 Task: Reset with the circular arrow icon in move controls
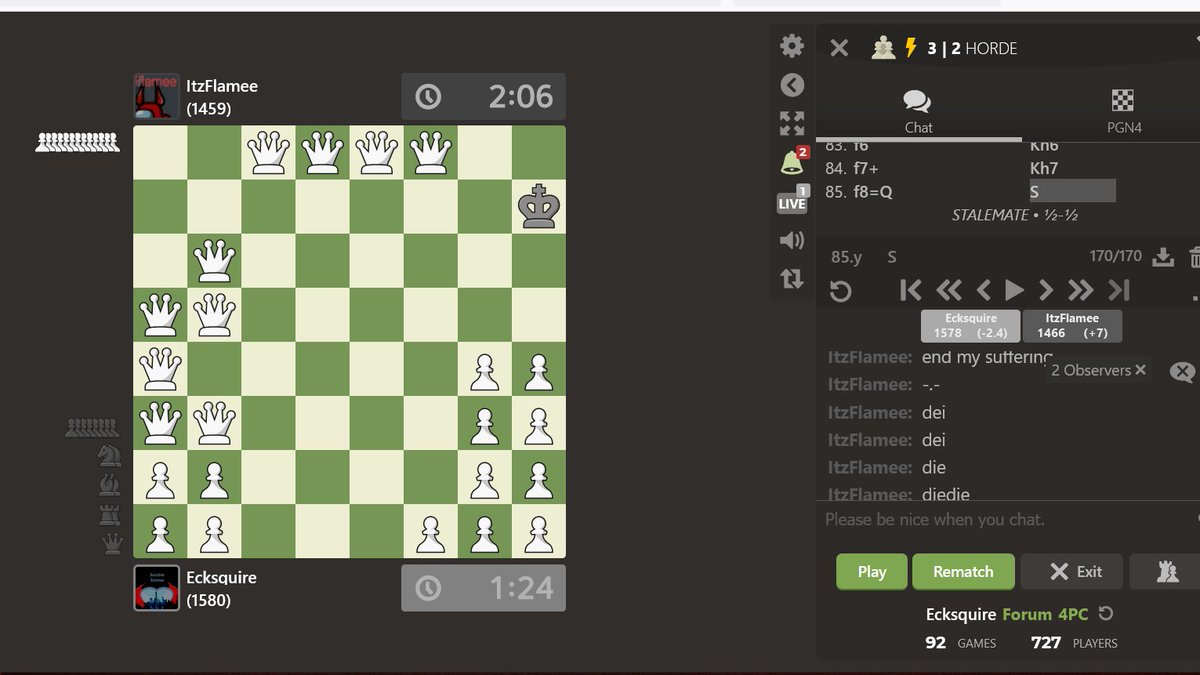(841, 291)
